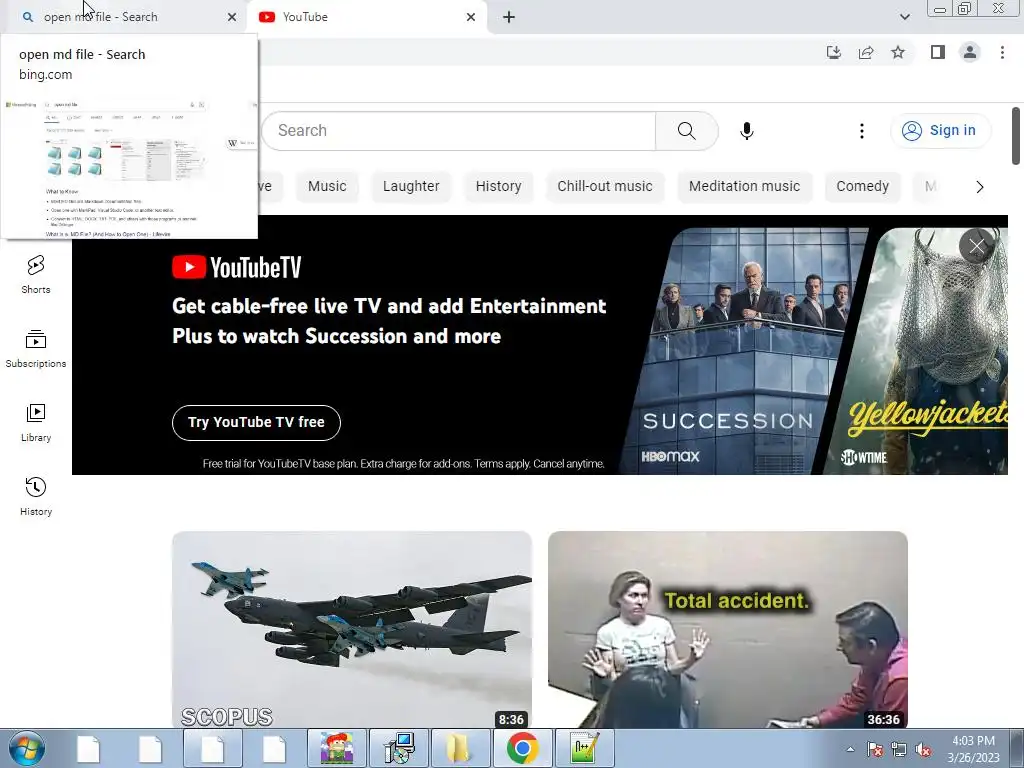Open the SCOPUS bomber plane video
The width and height of the screenshot is (1024, 768).
(x=352, y=630)
